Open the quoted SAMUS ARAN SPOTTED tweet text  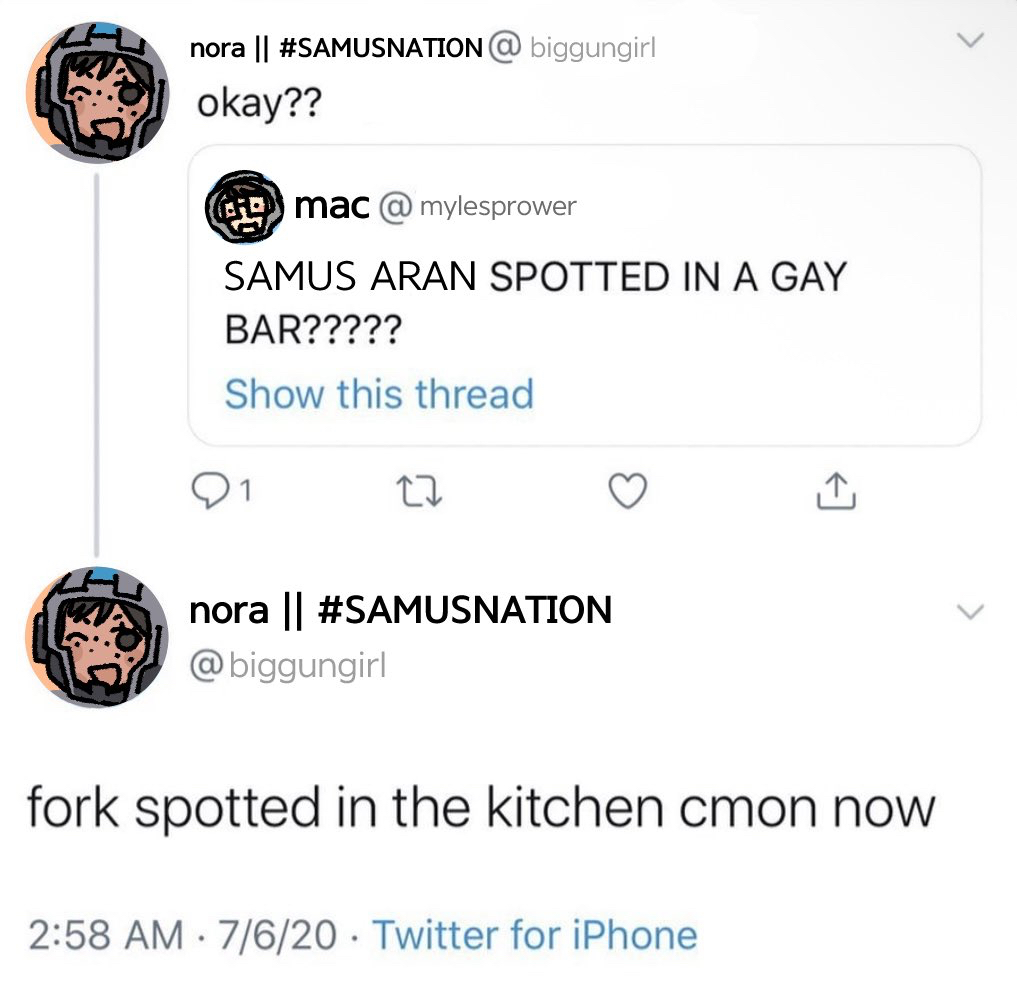(534, 302)
